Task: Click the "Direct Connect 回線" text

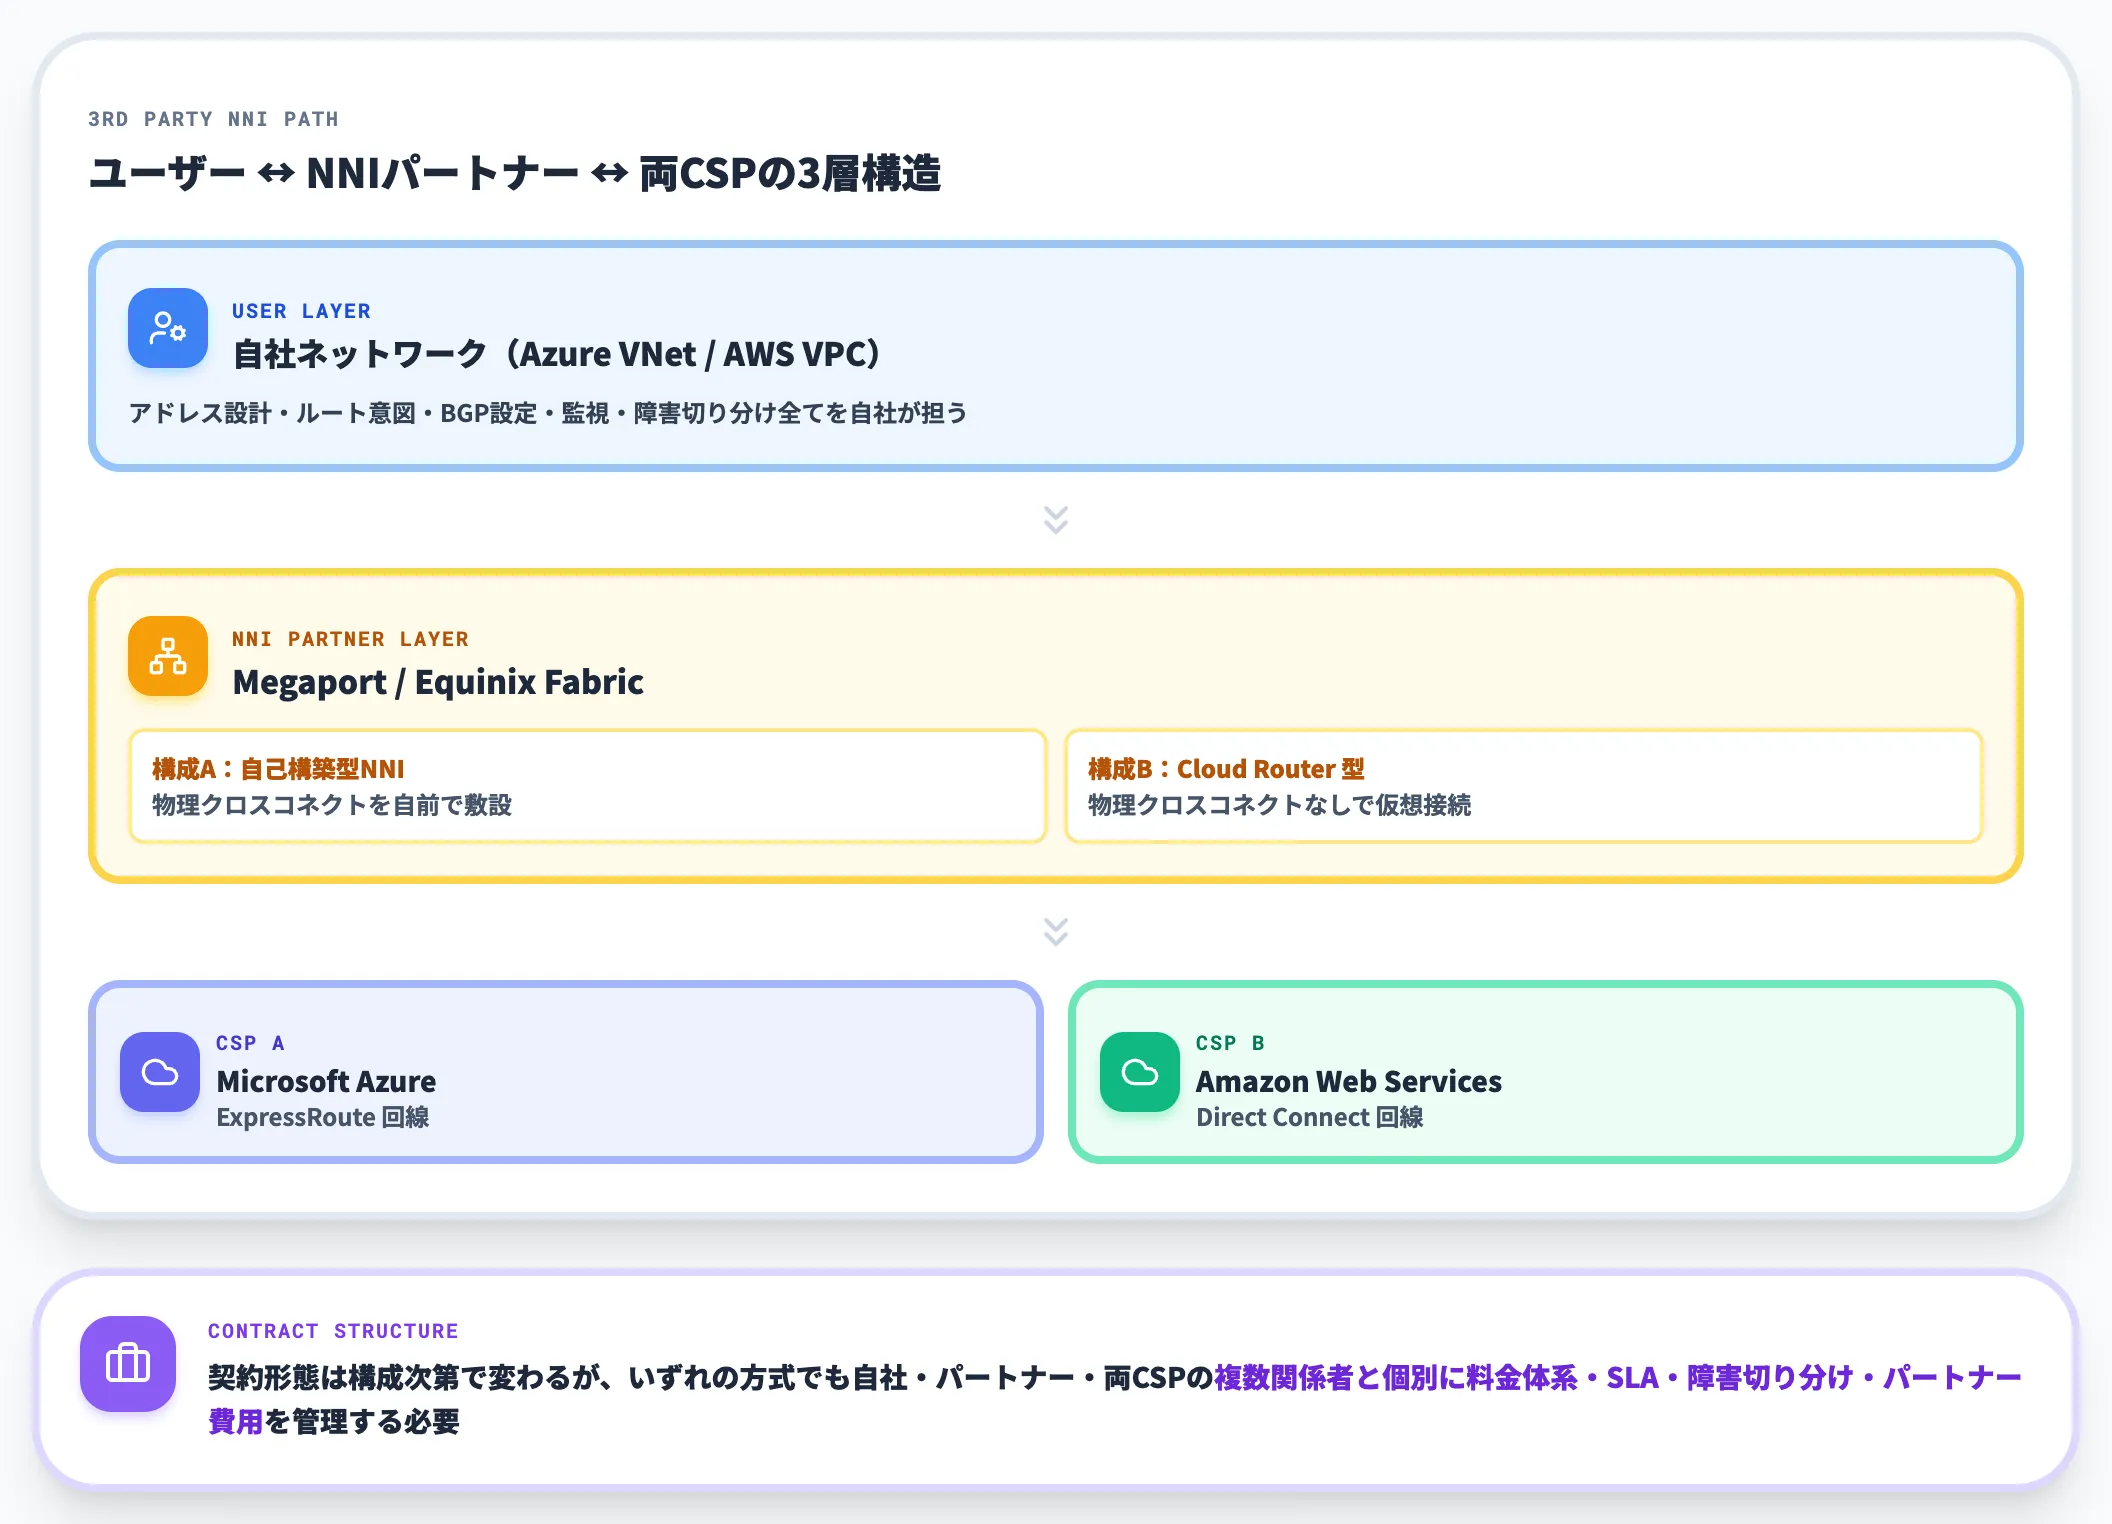Action: click(1310, 1117)
